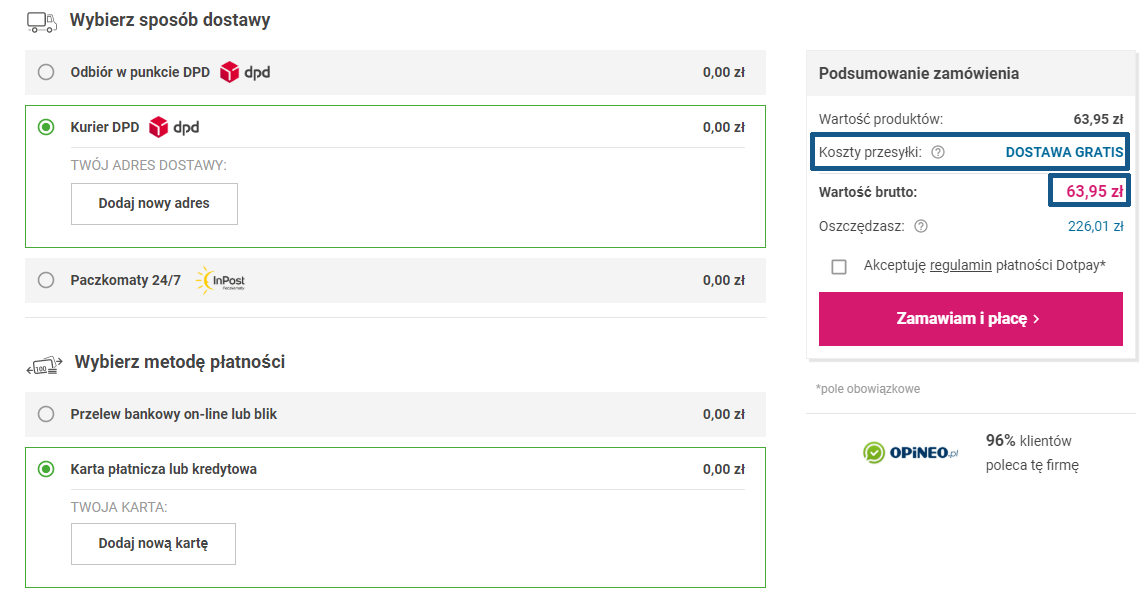Click the 63,95 zł gross total
The height and width of the screenshot is (594, 1148).
pos(1094,191)
